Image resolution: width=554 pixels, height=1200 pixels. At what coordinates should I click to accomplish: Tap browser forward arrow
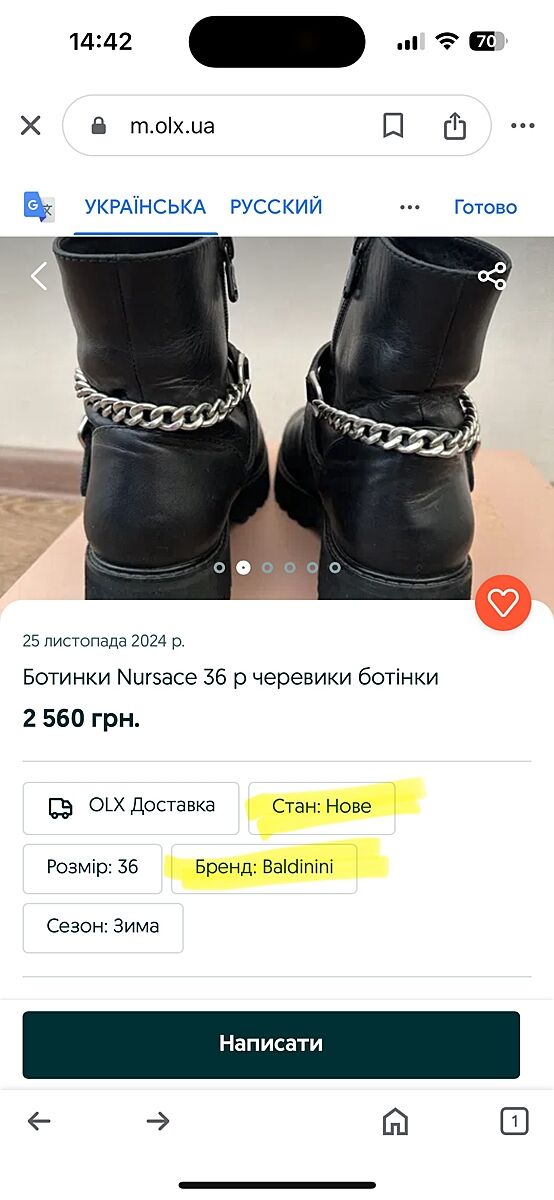click(x=158, y=1122)
